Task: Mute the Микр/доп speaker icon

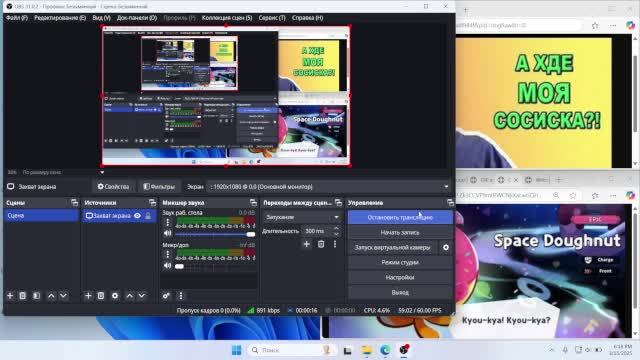Action: [167, 266]
